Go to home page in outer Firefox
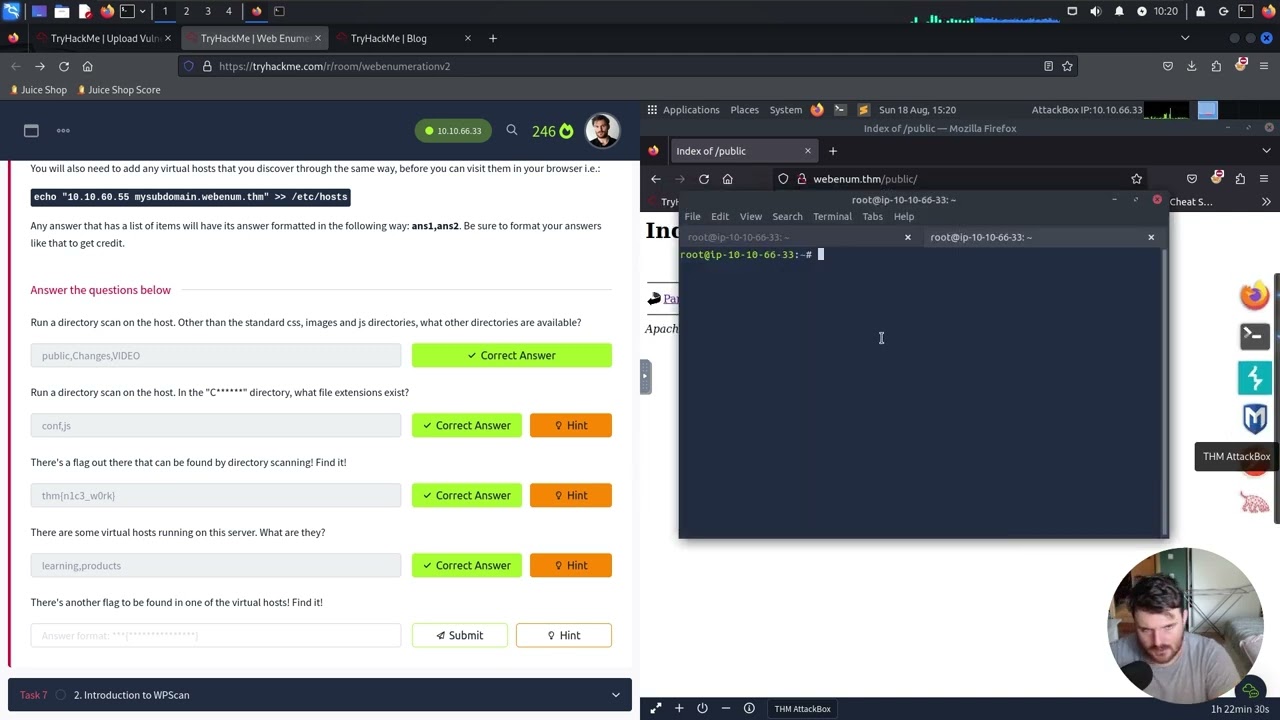Viewport: 1280px width, 720px height. click(x=87, y=66)
